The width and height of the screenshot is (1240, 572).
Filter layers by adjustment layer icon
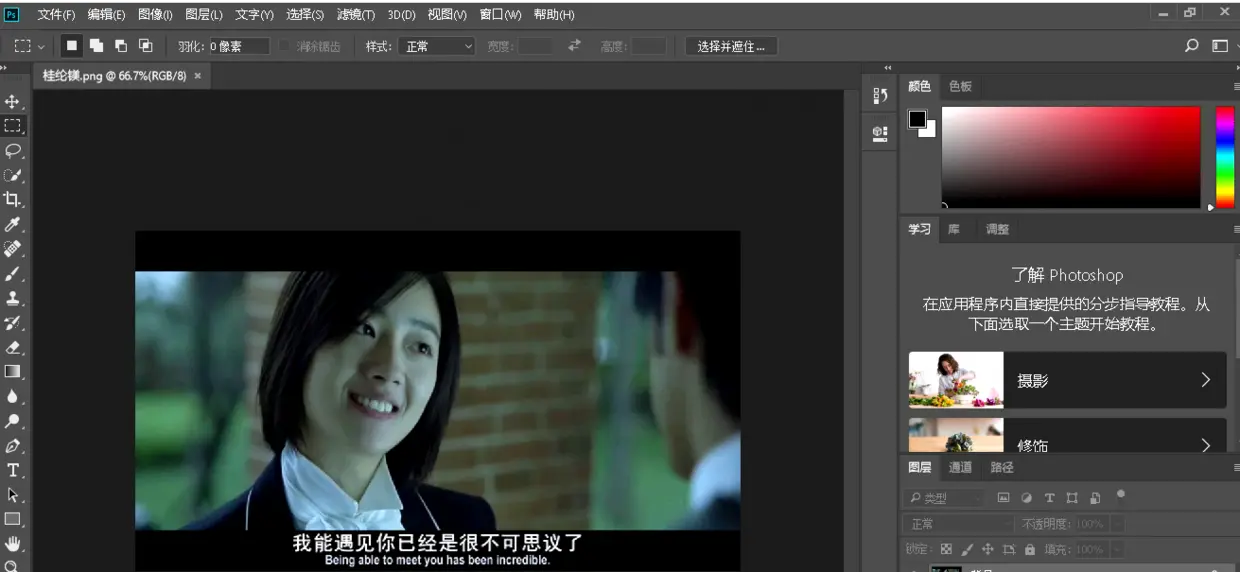pos(1027,497)
